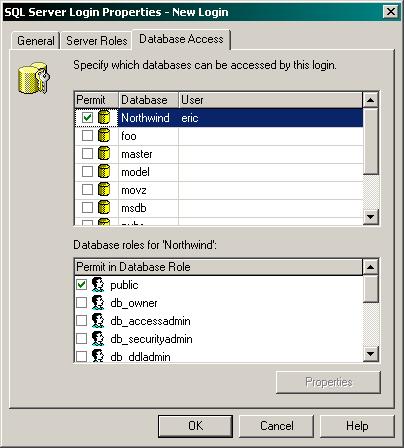
Task: Click the User column header
Action: (270, 100)
